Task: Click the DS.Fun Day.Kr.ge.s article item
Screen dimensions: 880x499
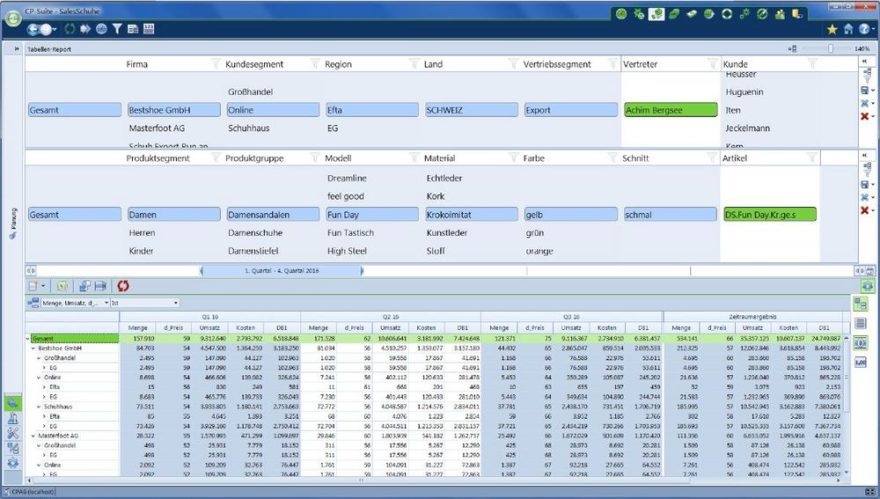Action: click(x=769, y=214)
